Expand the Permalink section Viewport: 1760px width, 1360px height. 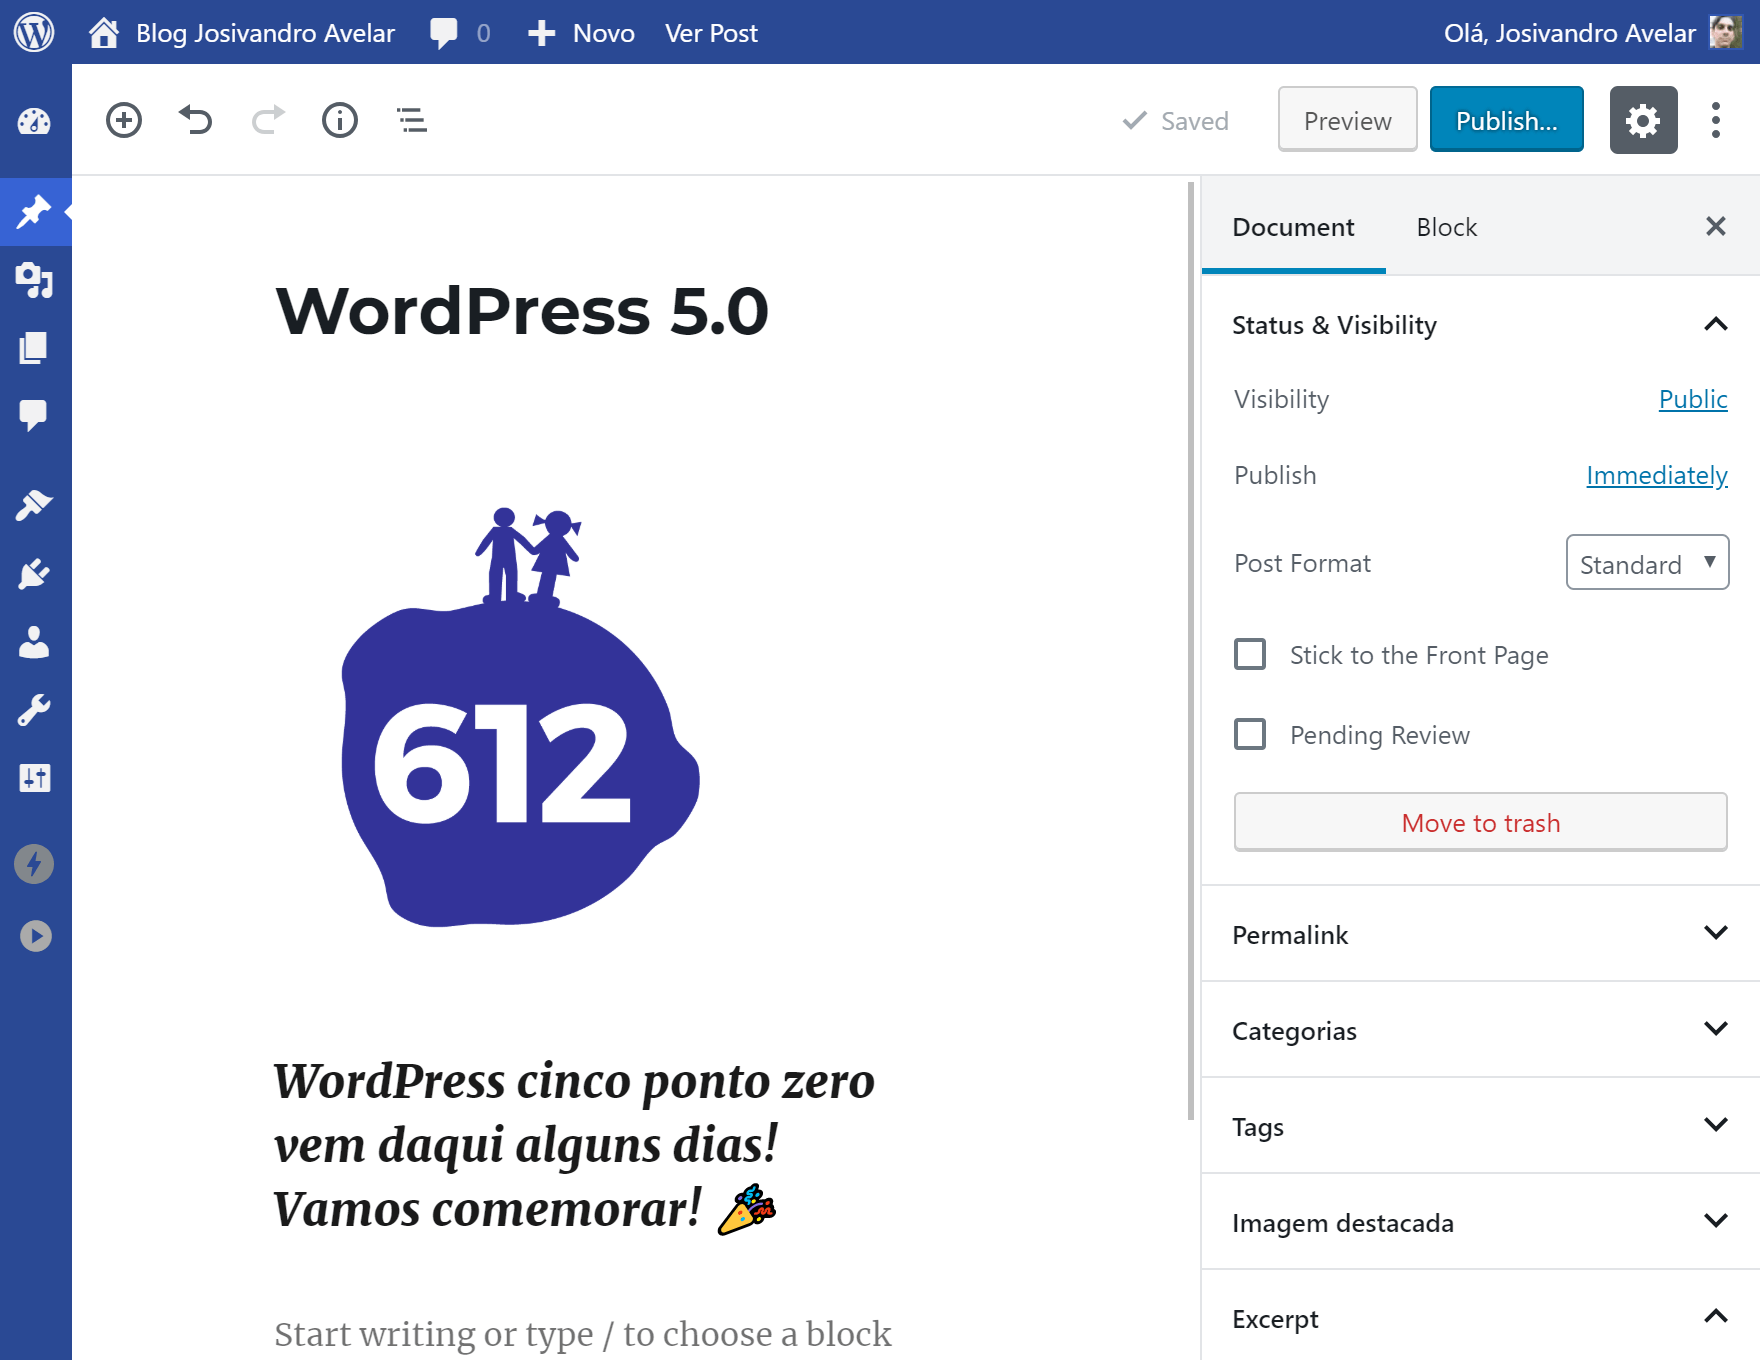pyautogui.click(x=1480, y=934)
